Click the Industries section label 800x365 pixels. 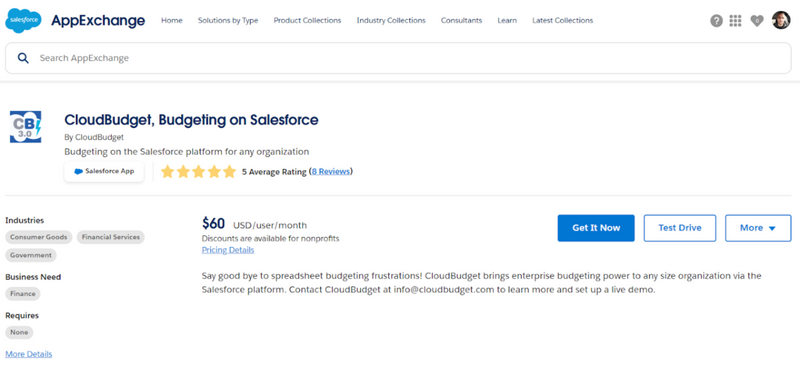point(24,221)
